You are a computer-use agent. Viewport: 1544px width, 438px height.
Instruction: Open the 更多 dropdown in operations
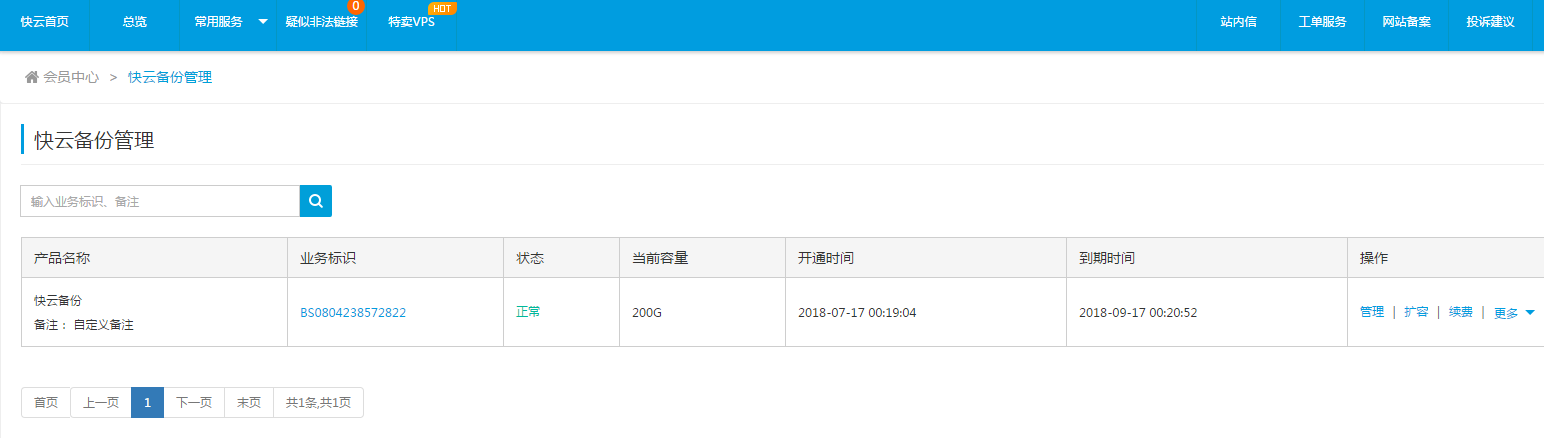[x=1514, y=313]
